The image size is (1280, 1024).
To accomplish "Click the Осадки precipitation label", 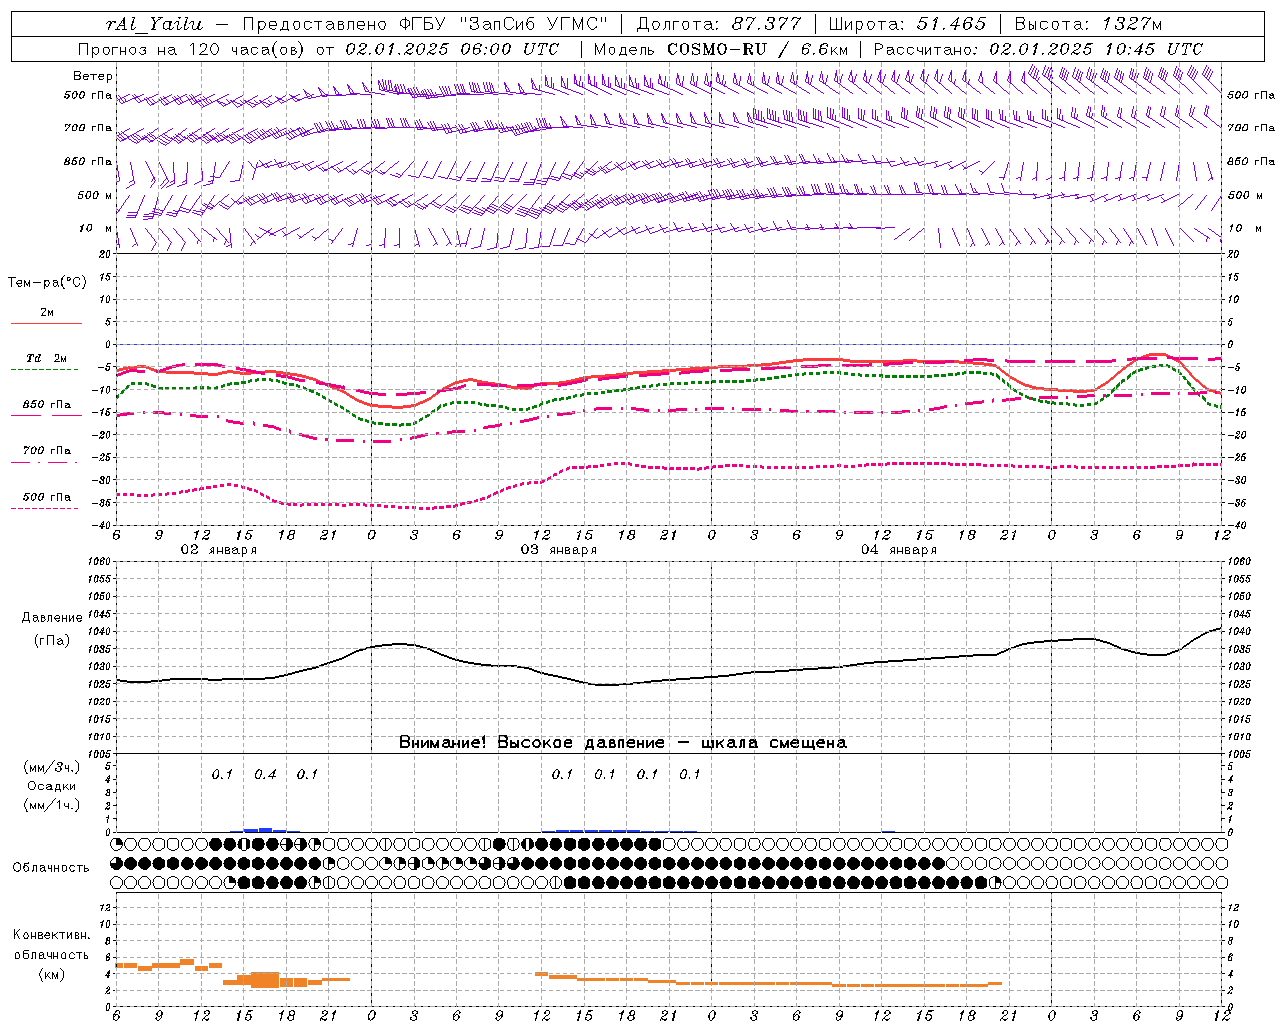I will tap(53, 786).
